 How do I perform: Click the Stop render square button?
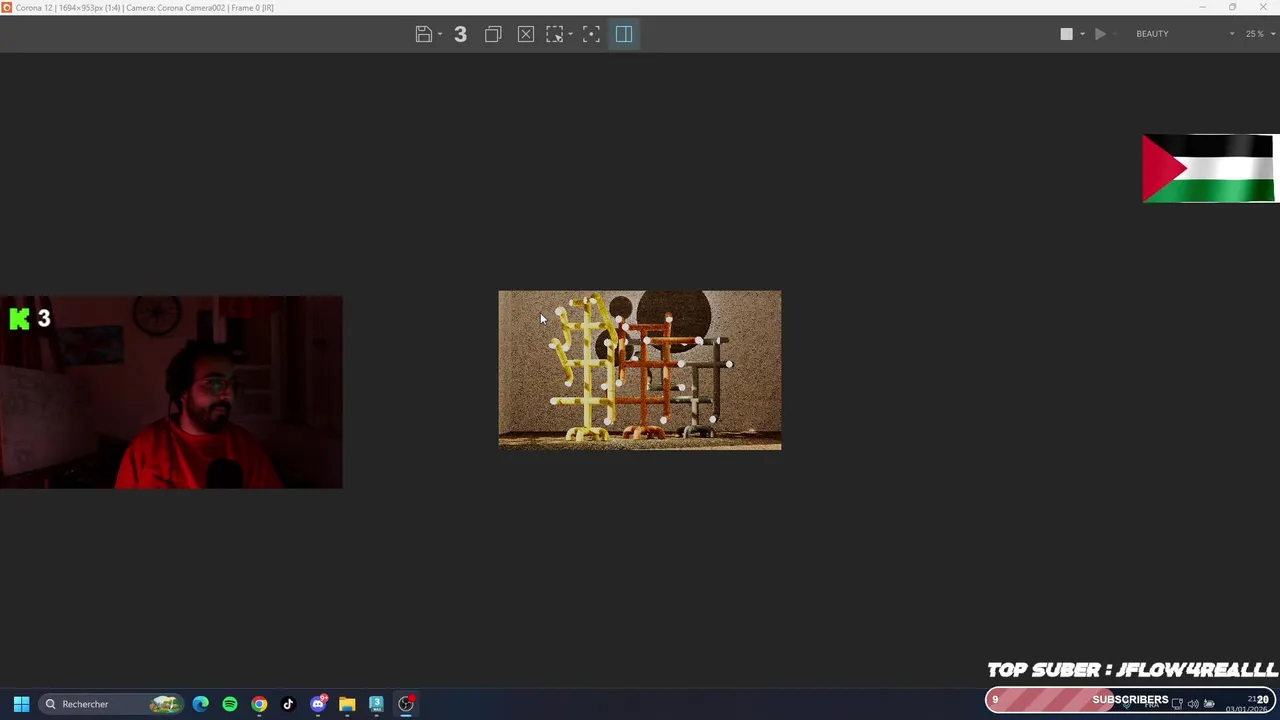pos(1067,34)
